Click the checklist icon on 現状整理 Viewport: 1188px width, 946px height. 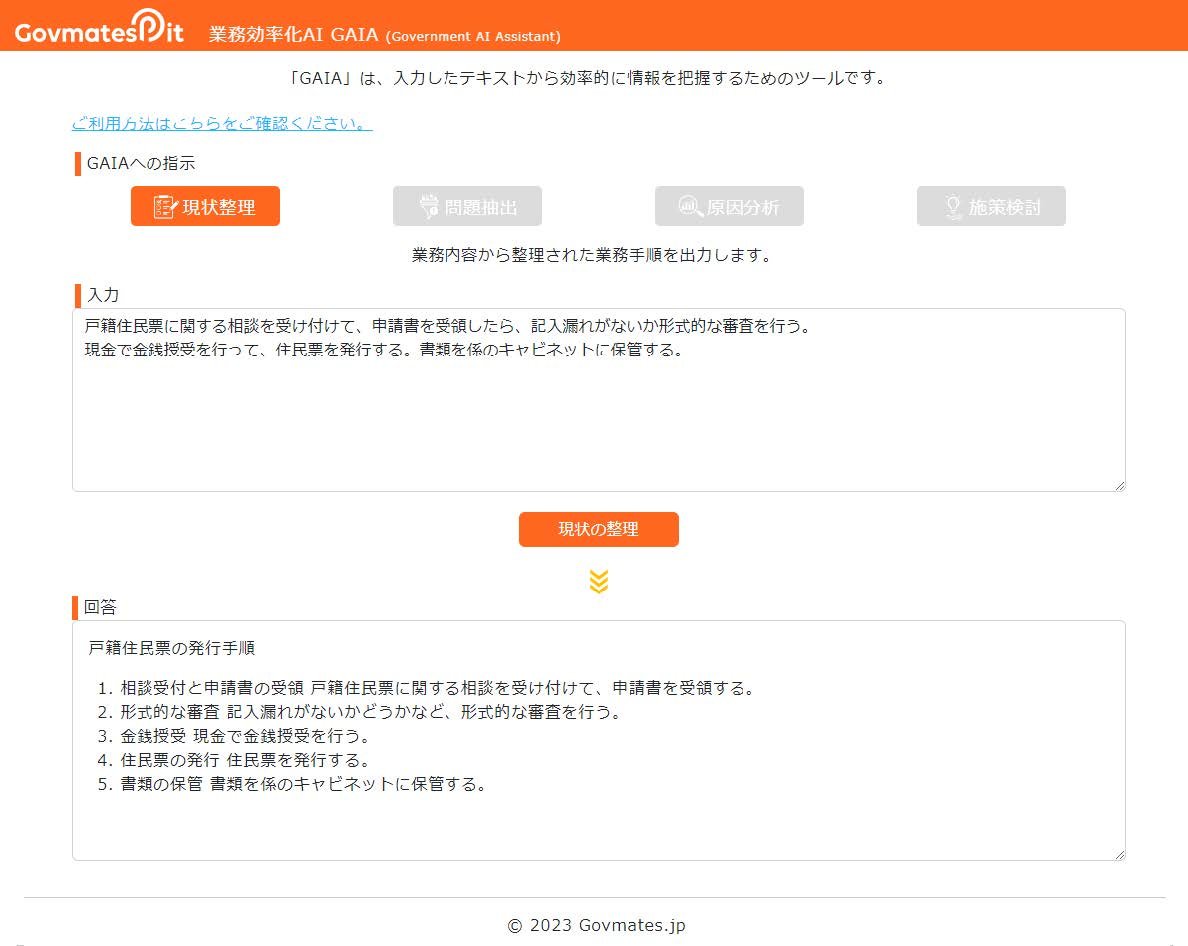[164, 207]
